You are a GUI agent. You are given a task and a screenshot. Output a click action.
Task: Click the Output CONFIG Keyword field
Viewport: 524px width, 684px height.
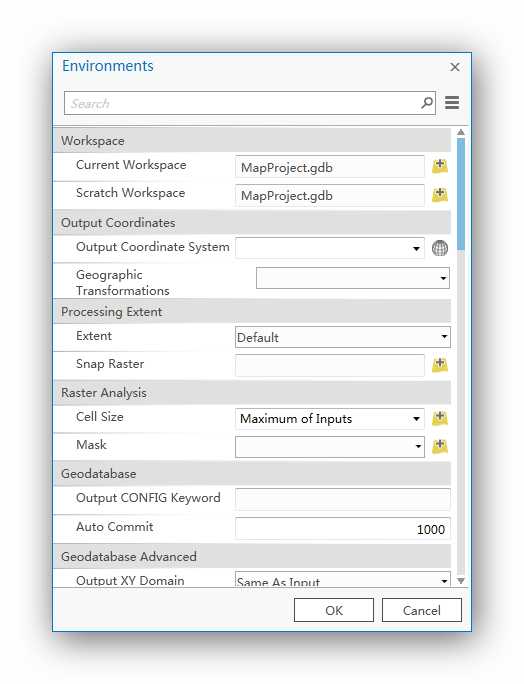342,499
